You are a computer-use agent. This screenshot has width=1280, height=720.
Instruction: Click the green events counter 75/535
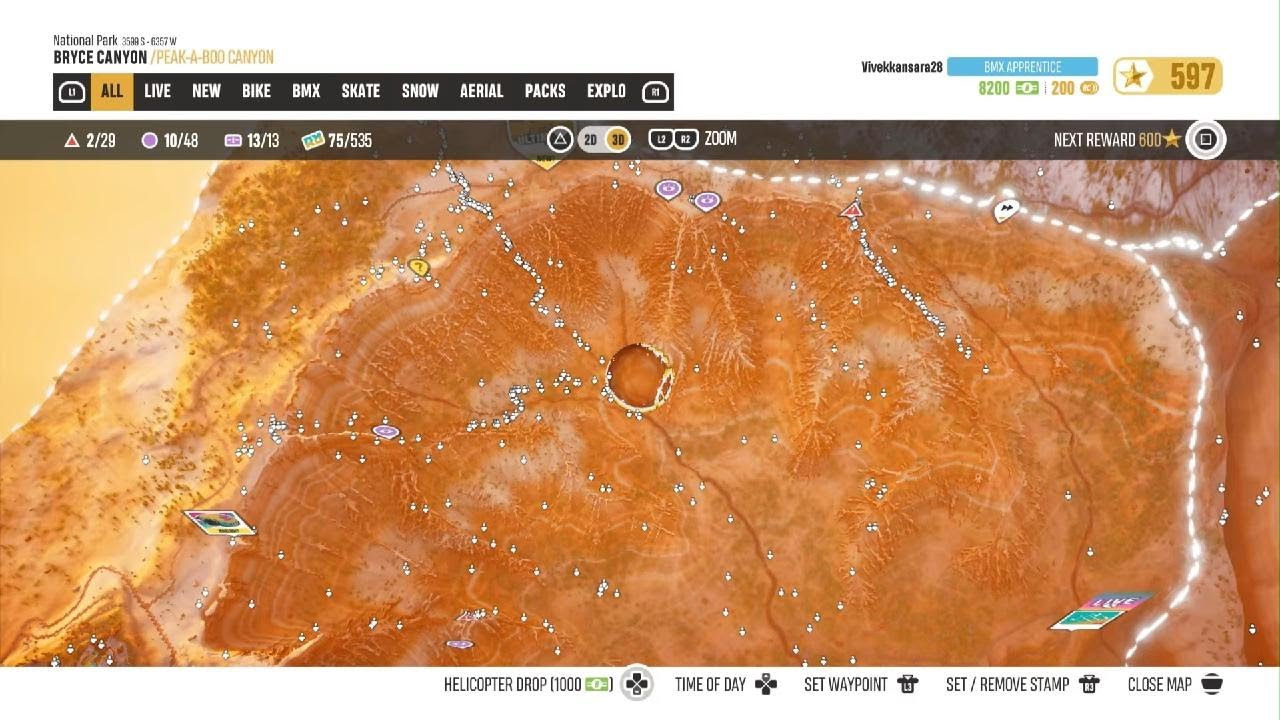coord(337,141)
